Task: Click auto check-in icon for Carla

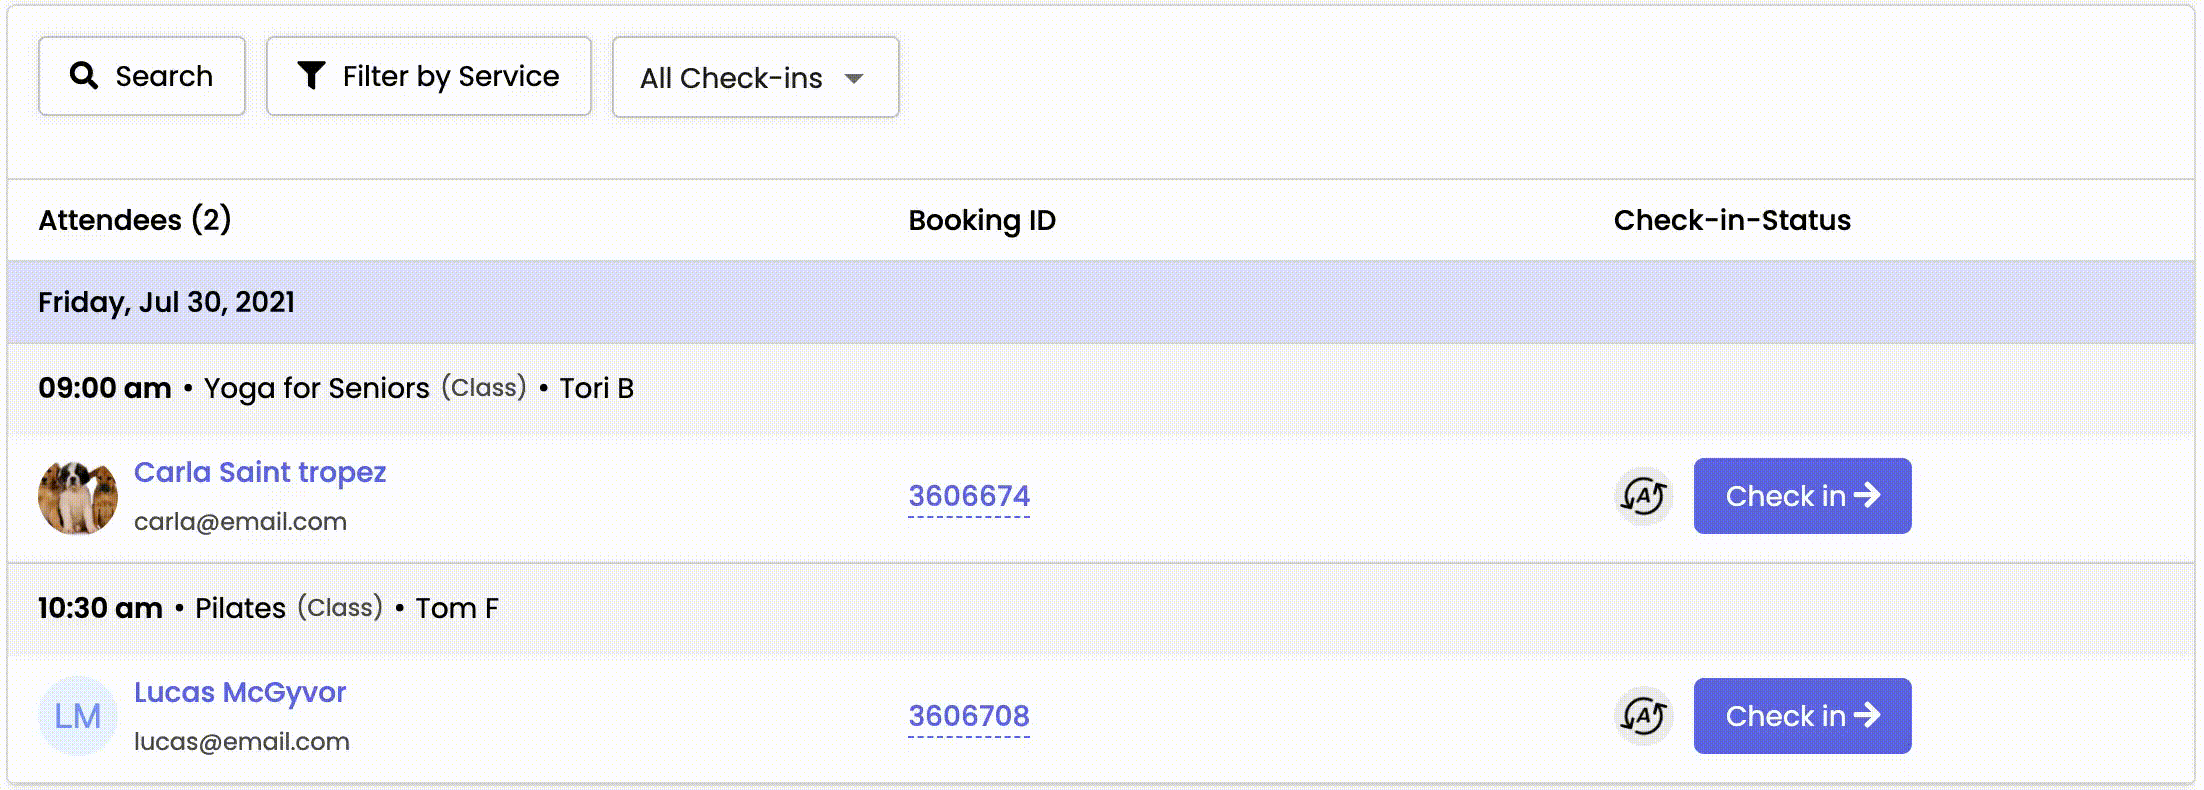Action: pyautogui.click(x=1643, y=496)
